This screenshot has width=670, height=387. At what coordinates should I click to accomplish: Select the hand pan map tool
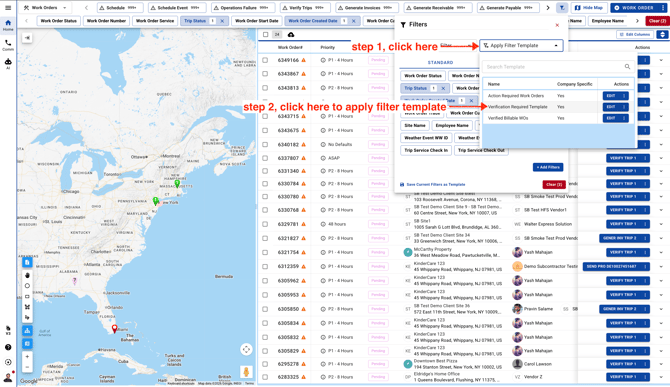27,276
